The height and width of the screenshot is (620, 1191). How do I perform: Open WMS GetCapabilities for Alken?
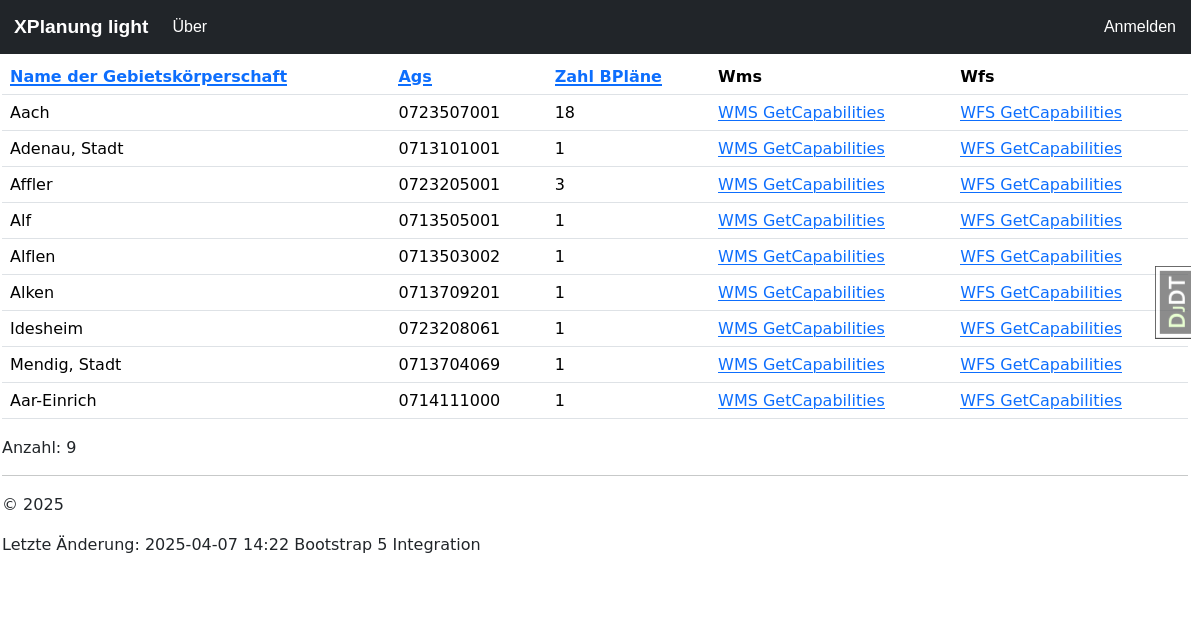click(801, 293)
